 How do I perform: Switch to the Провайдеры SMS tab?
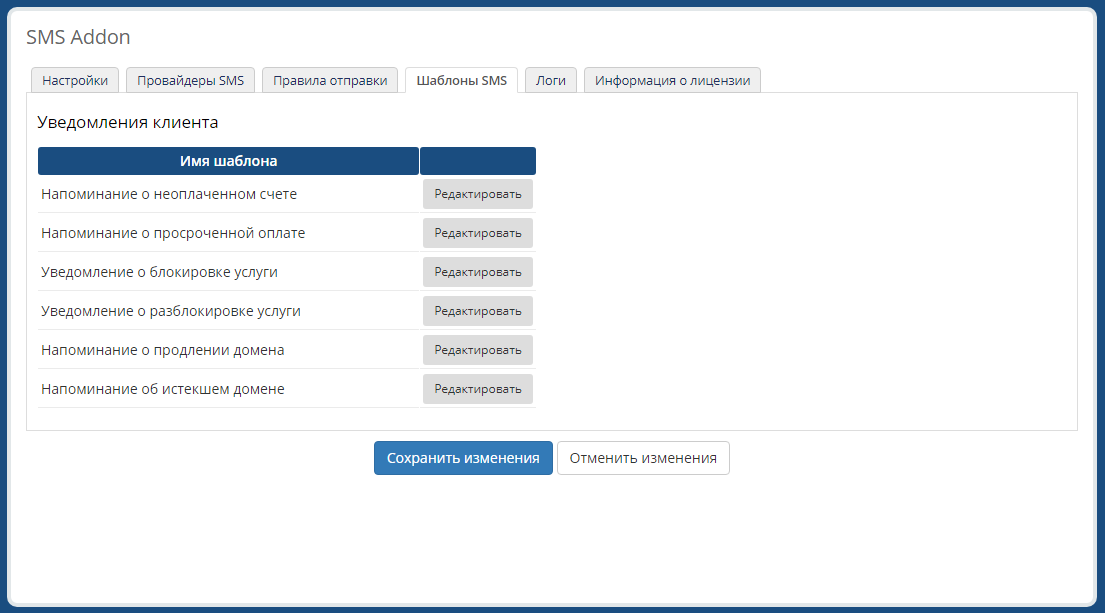pyautogui.click(x=190, y=81)
